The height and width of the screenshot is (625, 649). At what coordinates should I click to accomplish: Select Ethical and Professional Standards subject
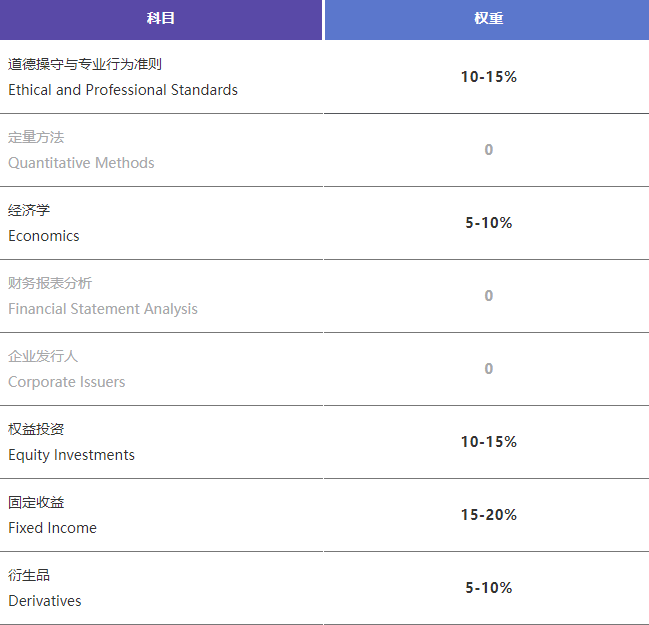(123, 90)
